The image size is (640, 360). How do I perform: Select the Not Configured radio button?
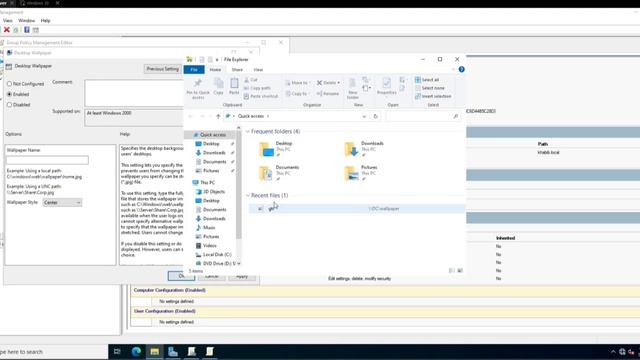9,84
